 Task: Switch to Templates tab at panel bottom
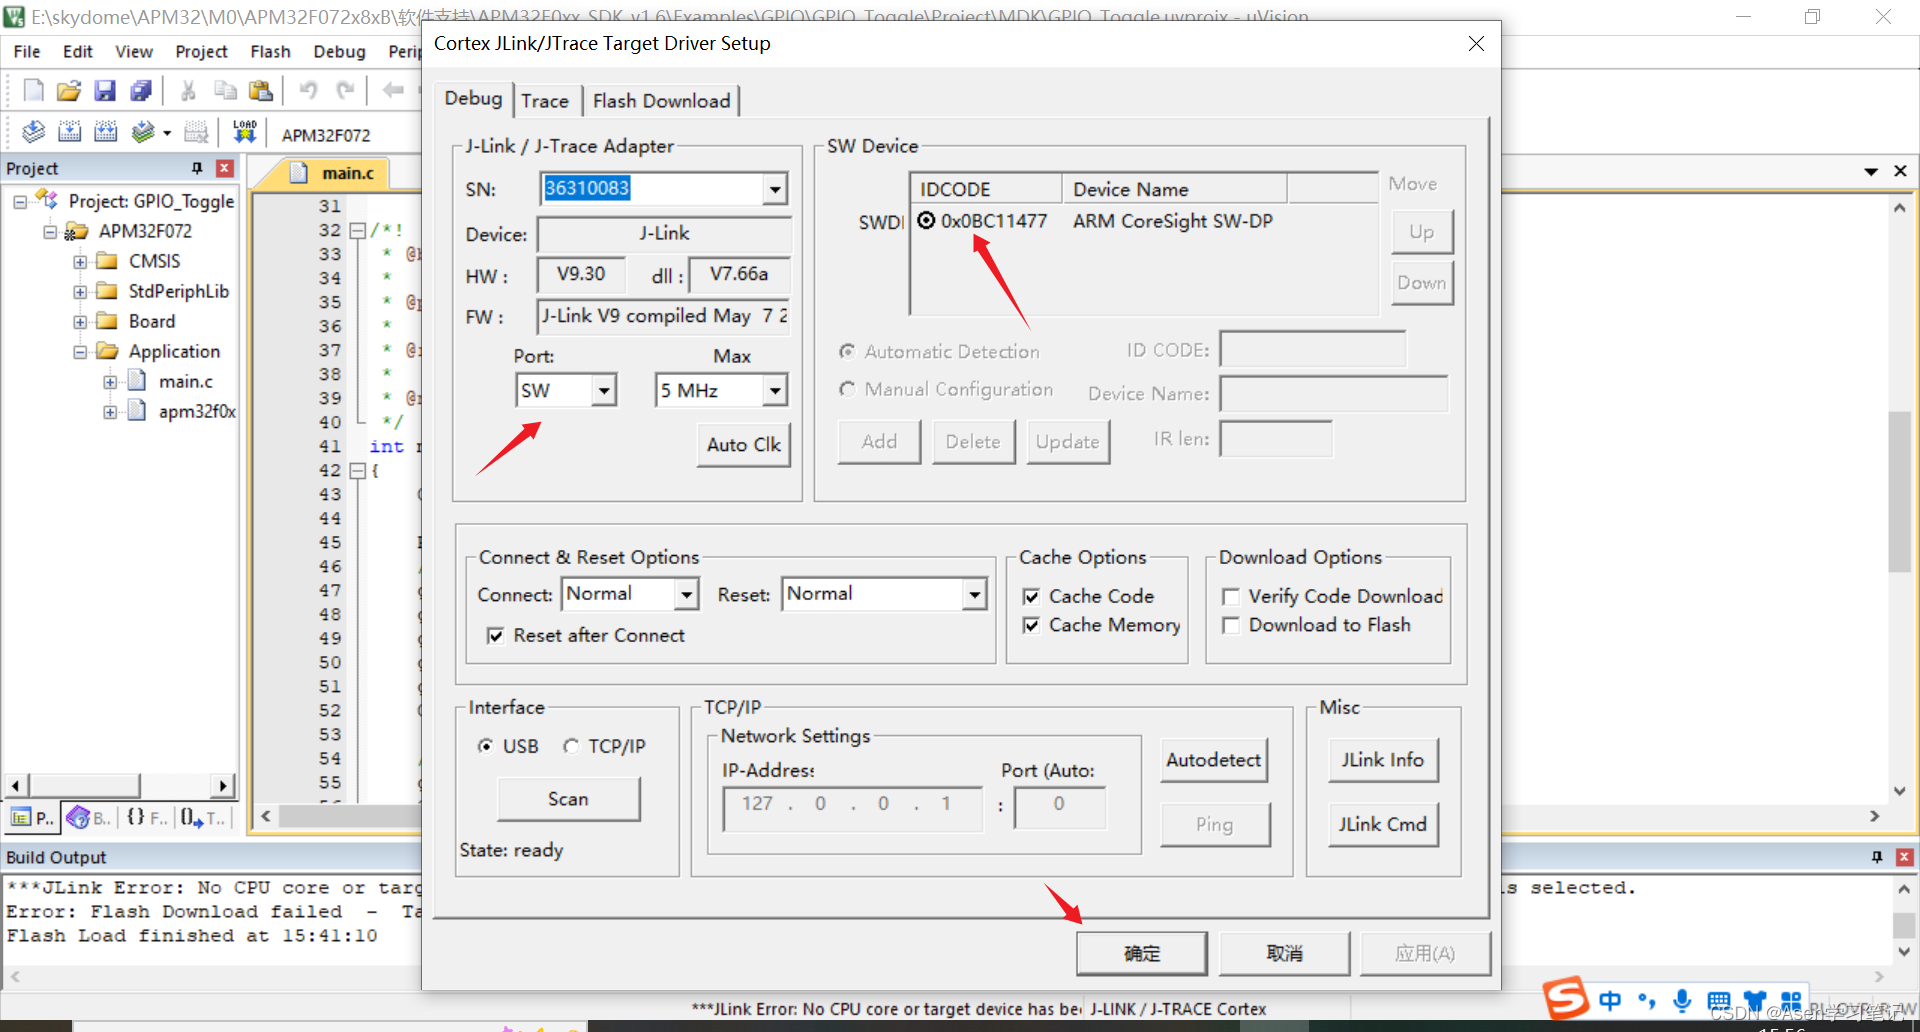point(203,818)
